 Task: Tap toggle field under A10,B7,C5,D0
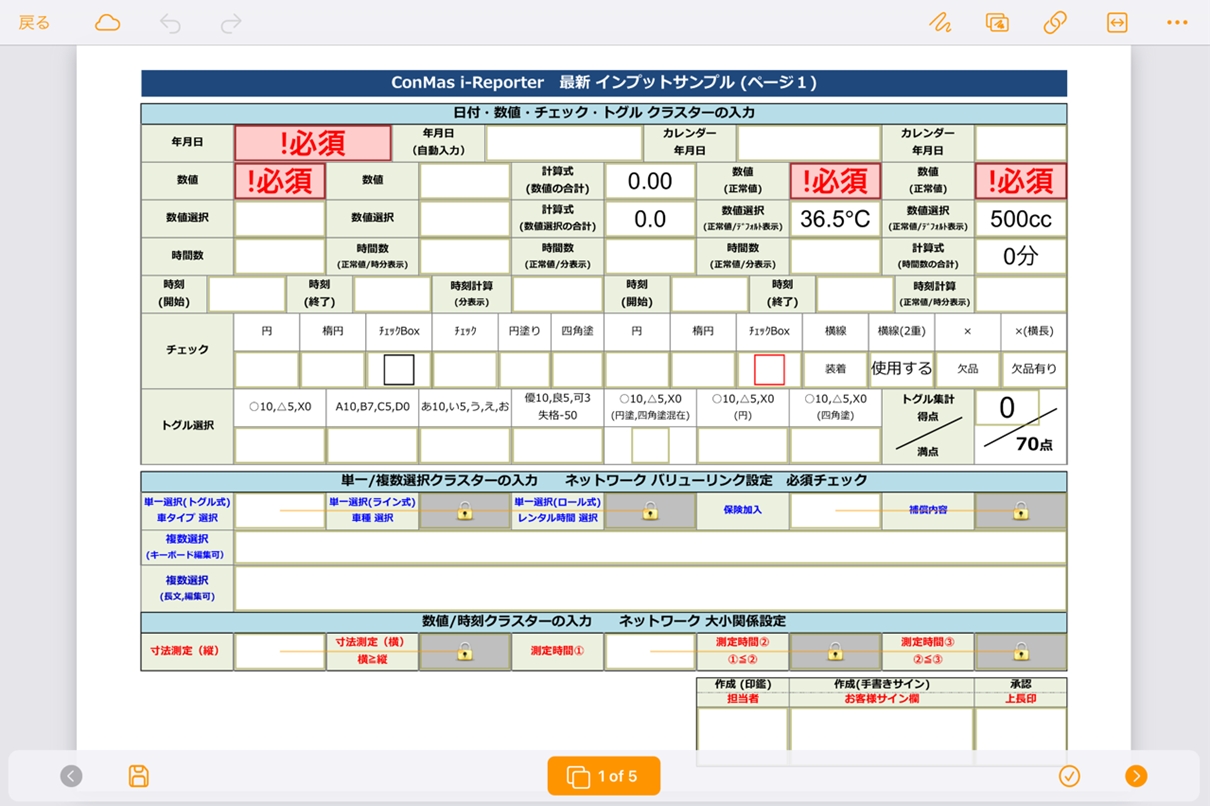pos(372,445)
